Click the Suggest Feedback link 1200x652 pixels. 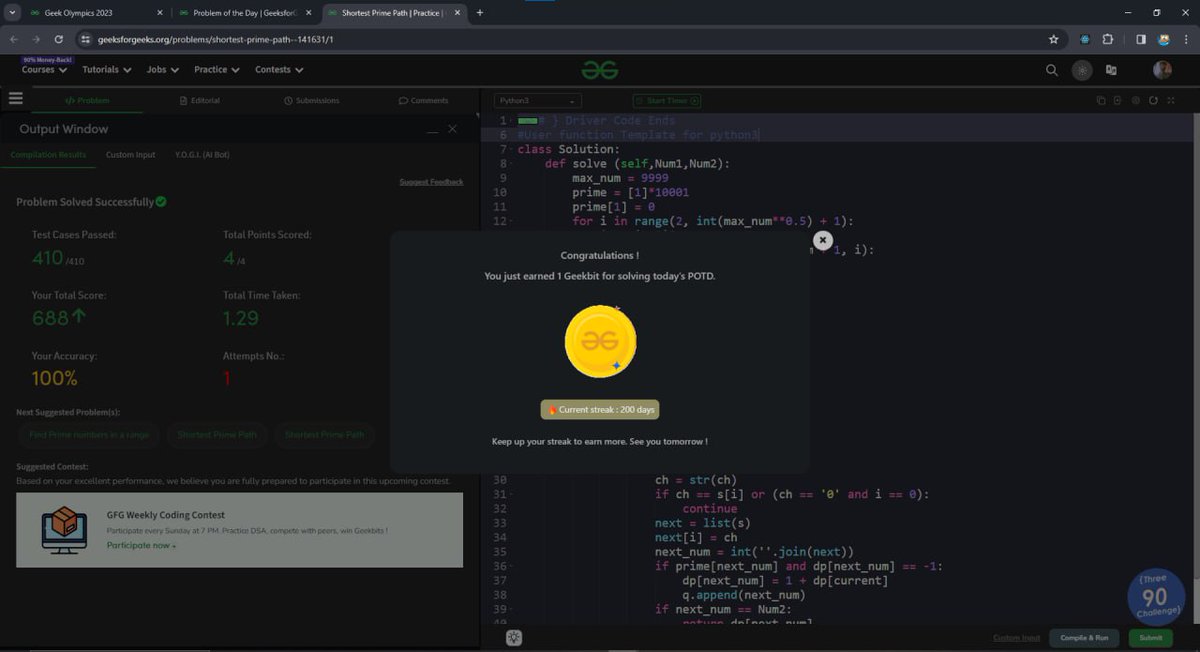(x=431, y=182)
